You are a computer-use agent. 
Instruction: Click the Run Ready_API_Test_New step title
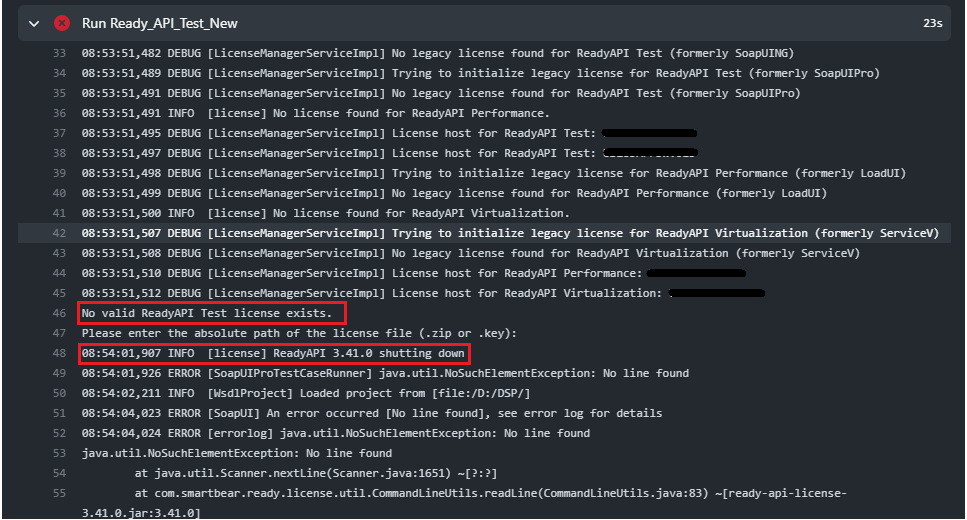[x=160, y=22]
